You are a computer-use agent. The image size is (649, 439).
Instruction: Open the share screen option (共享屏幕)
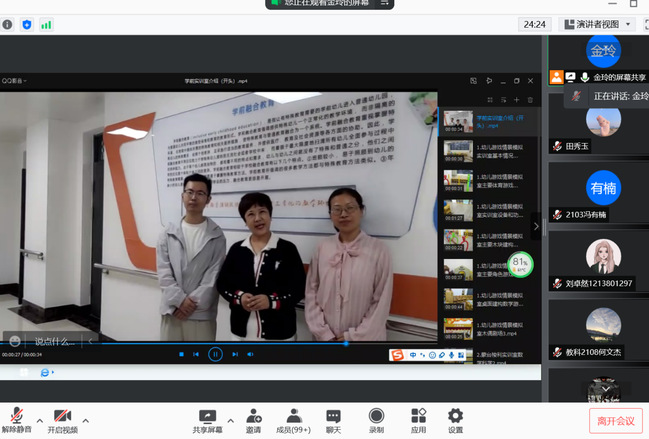click(208, 419)
